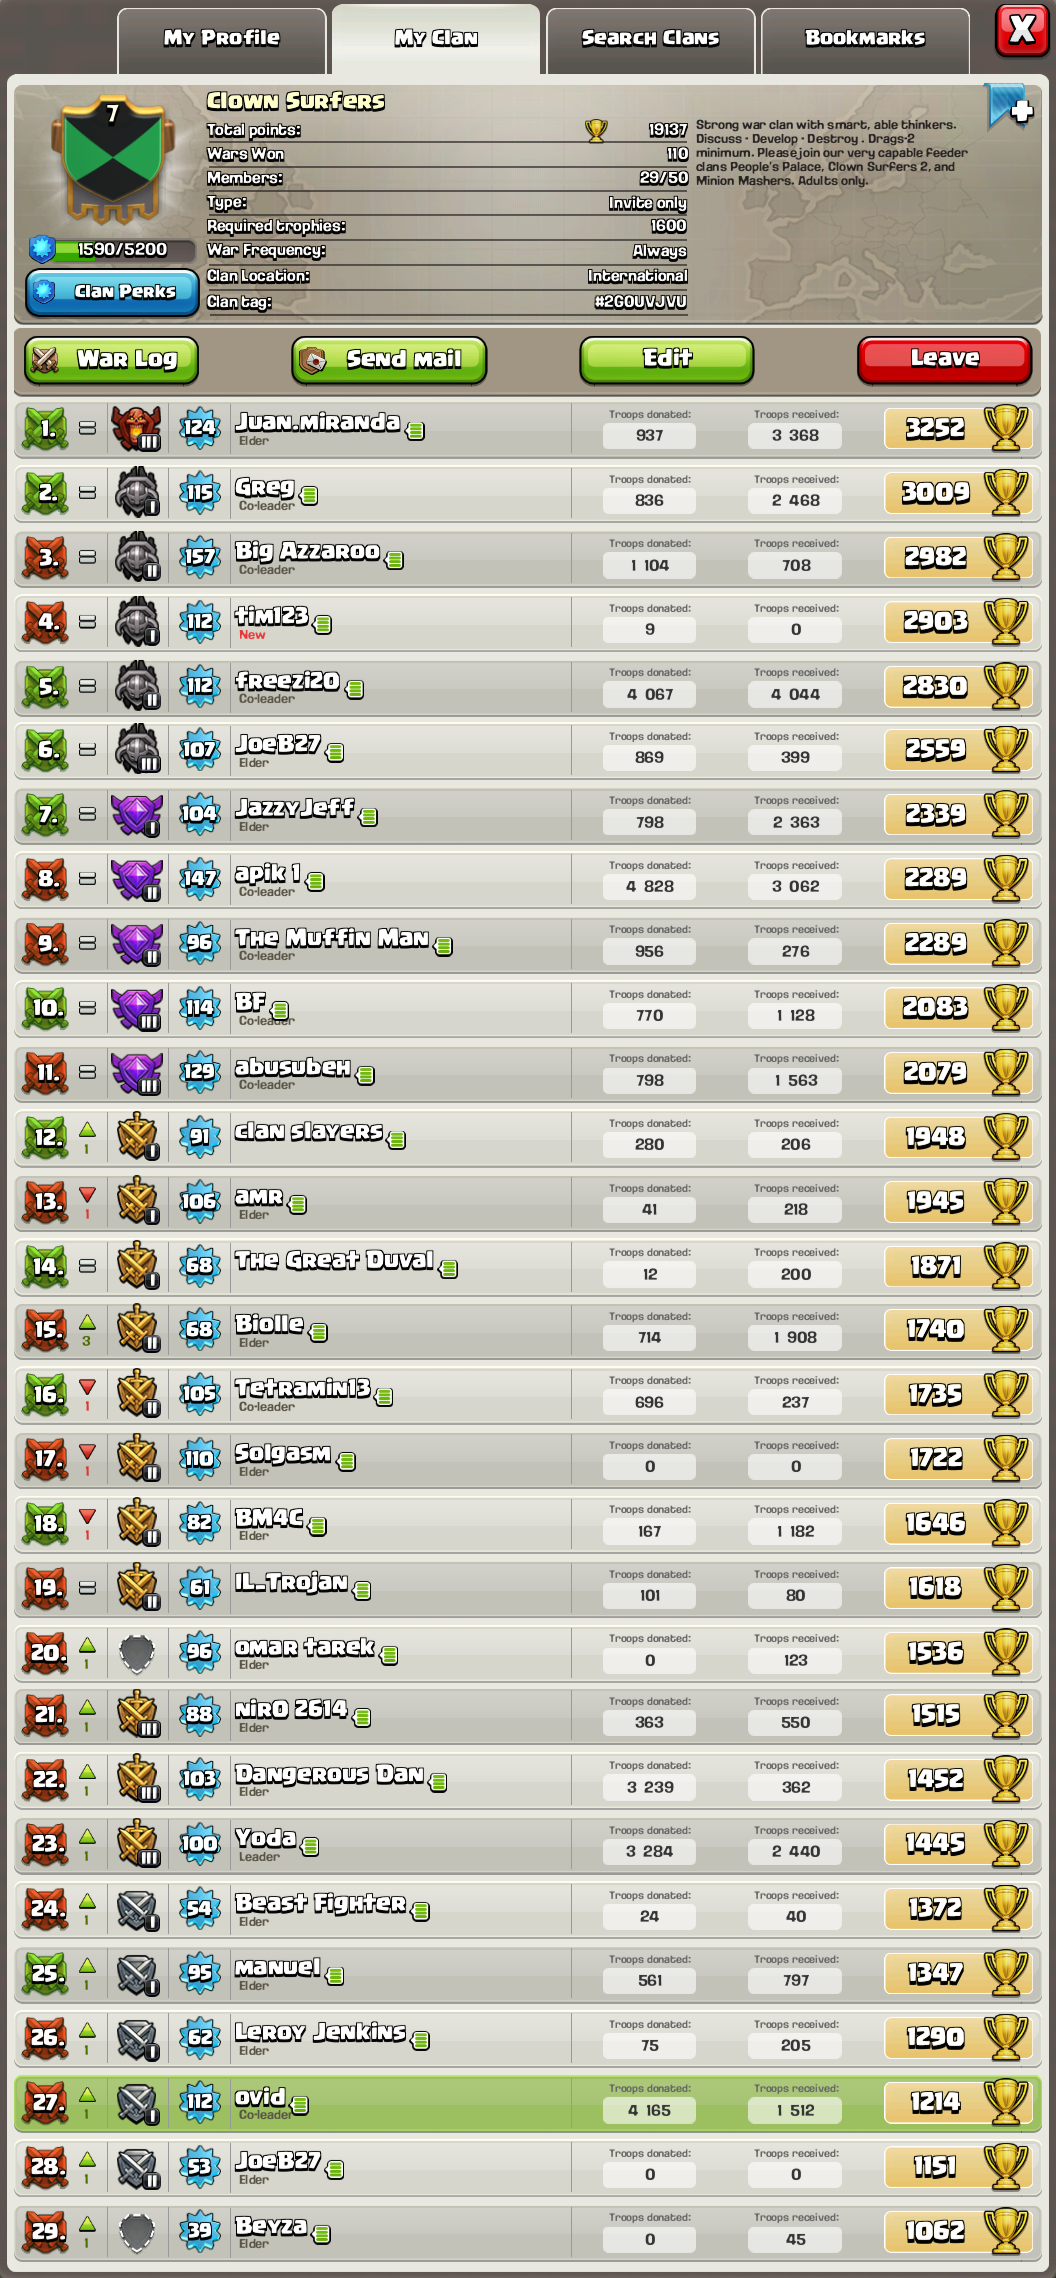Click the total points trophy icon
Image resolution: width=1056 pixels, height=2278 pixels.
596,130
